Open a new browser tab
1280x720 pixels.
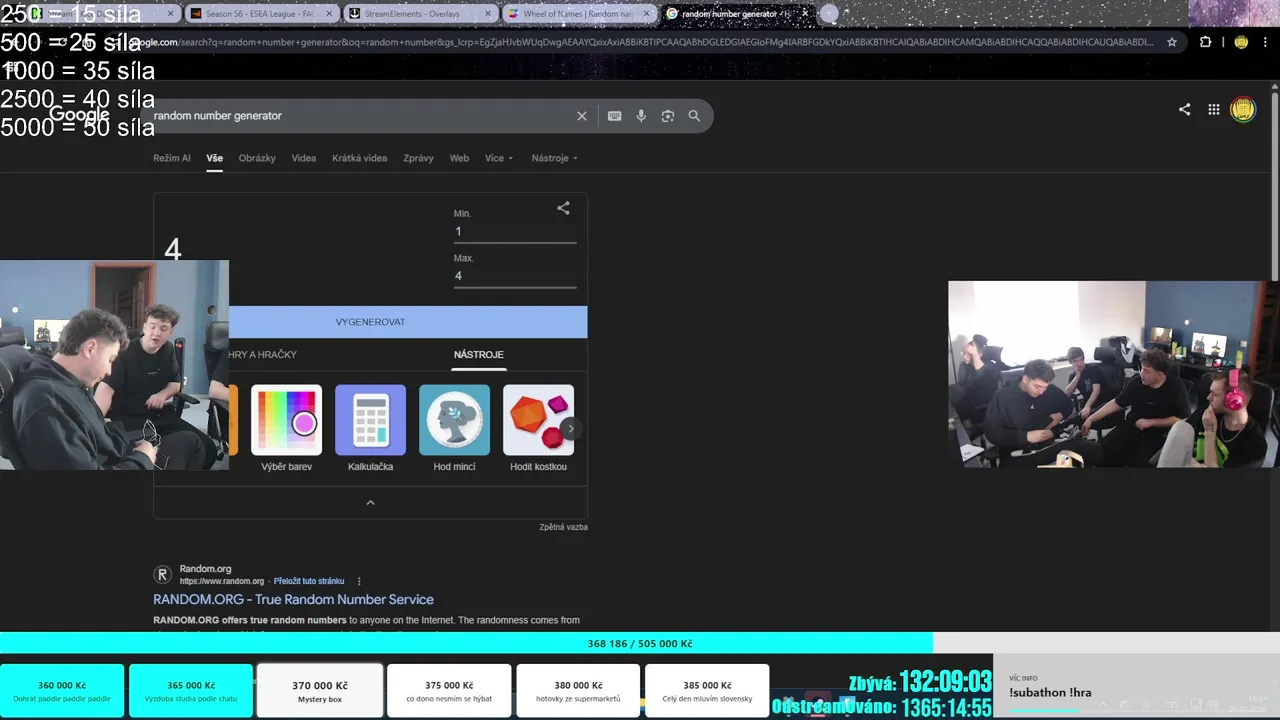(x=829, y=14)
